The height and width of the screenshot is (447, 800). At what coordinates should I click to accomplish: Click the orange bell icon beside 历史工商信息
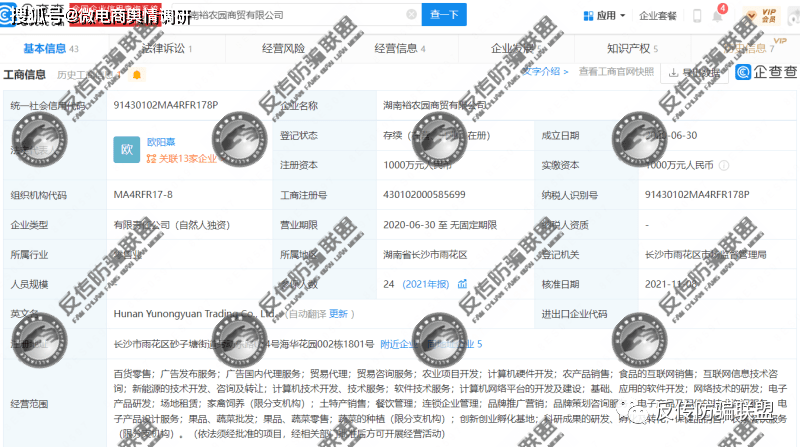click(x=137, y=75)
